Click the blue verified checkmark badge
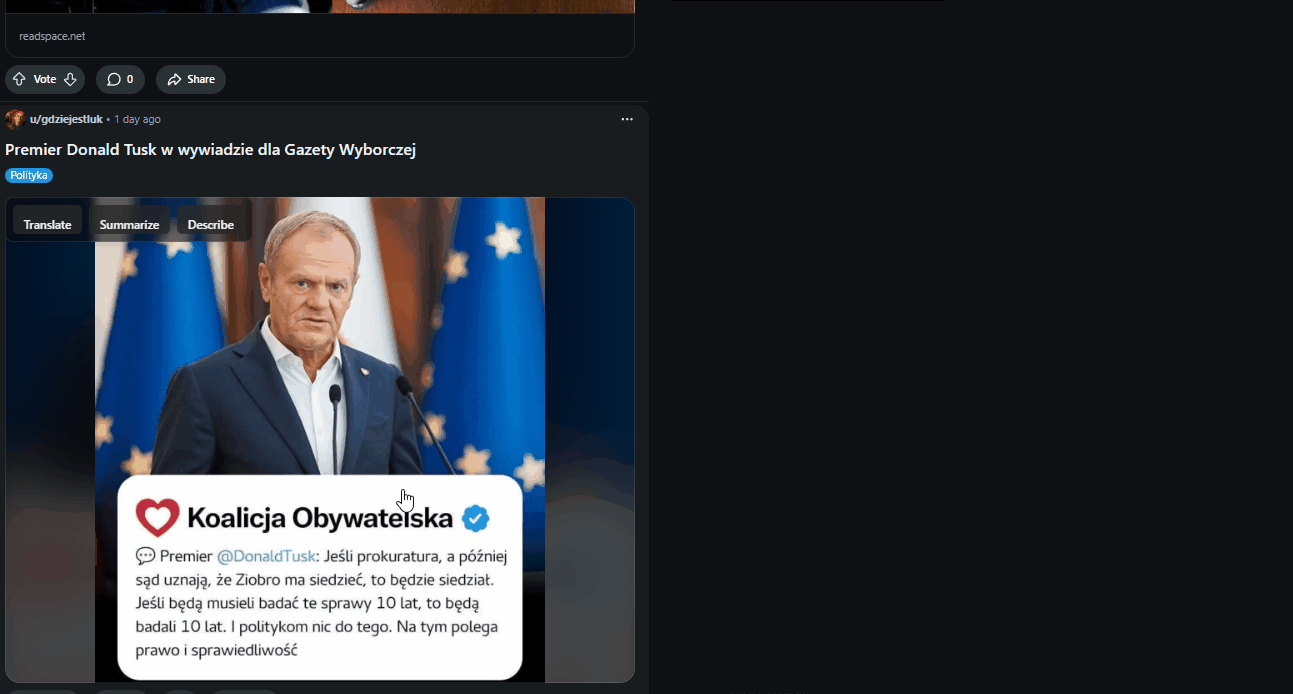This screenshot has height=694, width=1293. pyautogui.click(x=475, y=518)
